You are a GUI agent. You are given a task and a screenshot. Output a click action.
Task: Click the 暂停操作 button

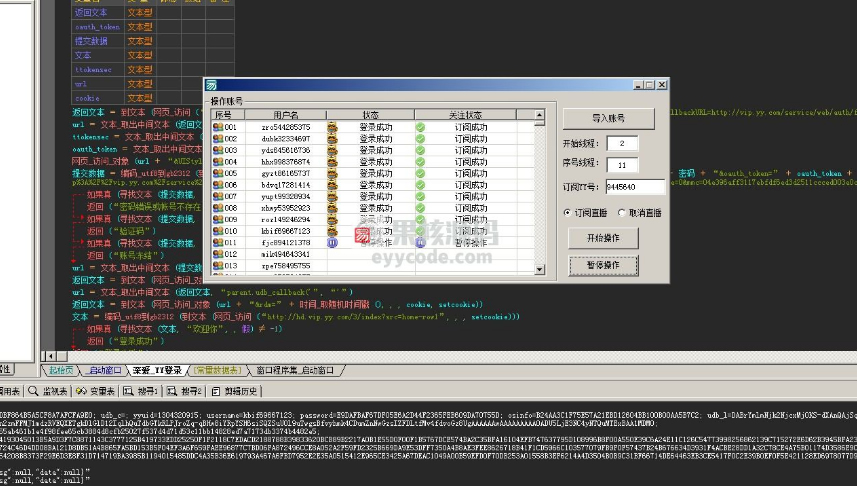click(603, 265)
